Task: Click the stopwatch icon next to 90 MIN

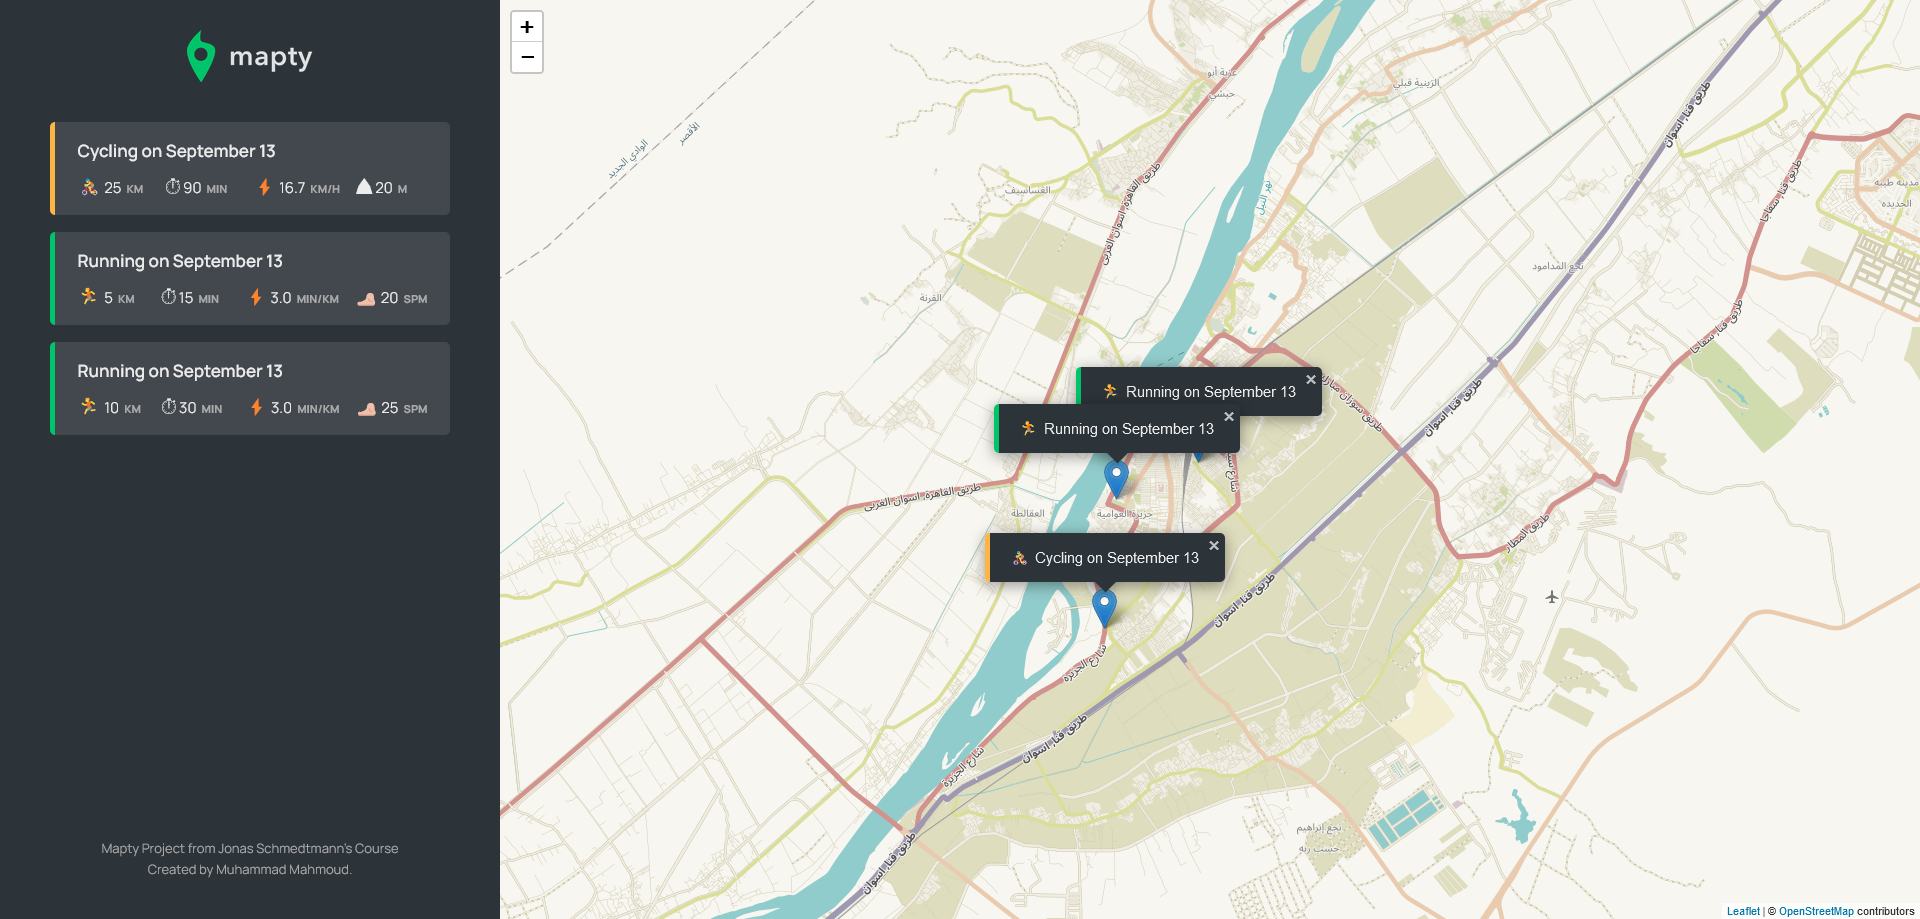Action: pyautogui.click(x=172, y=187)
